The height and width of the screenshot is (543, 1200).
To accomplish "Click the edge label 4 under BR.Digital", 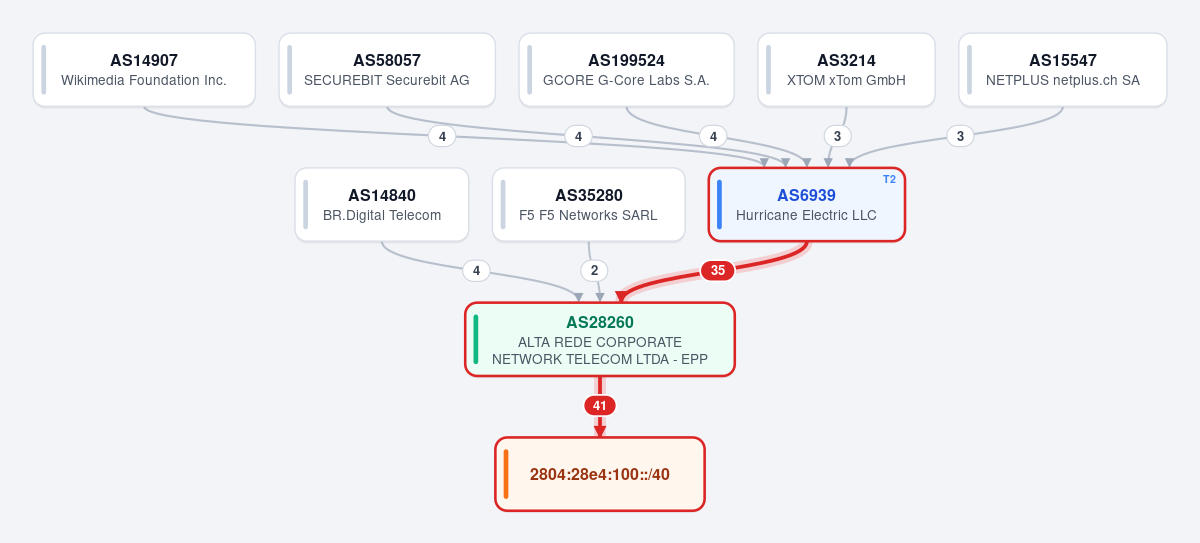I will (x=476, y=270).
